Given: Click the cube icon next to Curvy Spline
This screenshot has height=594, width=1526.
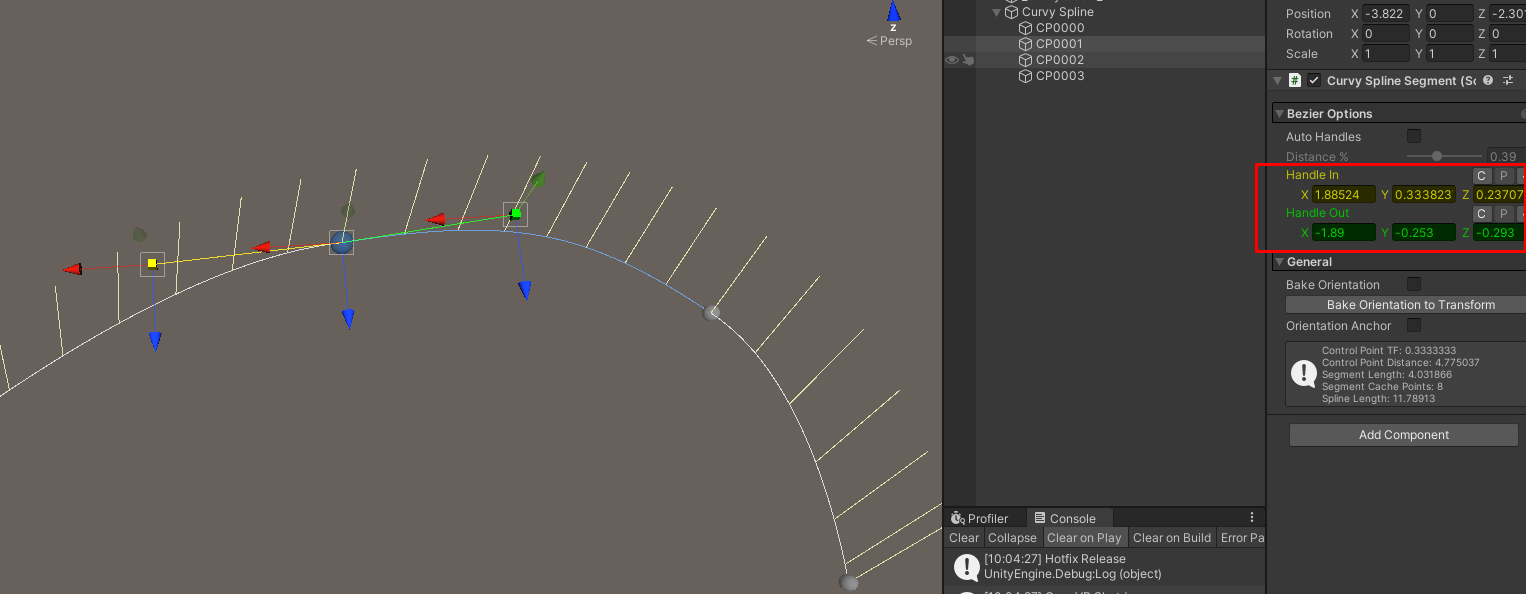Looking at the screenshot, I should (x=1009, y=11).
